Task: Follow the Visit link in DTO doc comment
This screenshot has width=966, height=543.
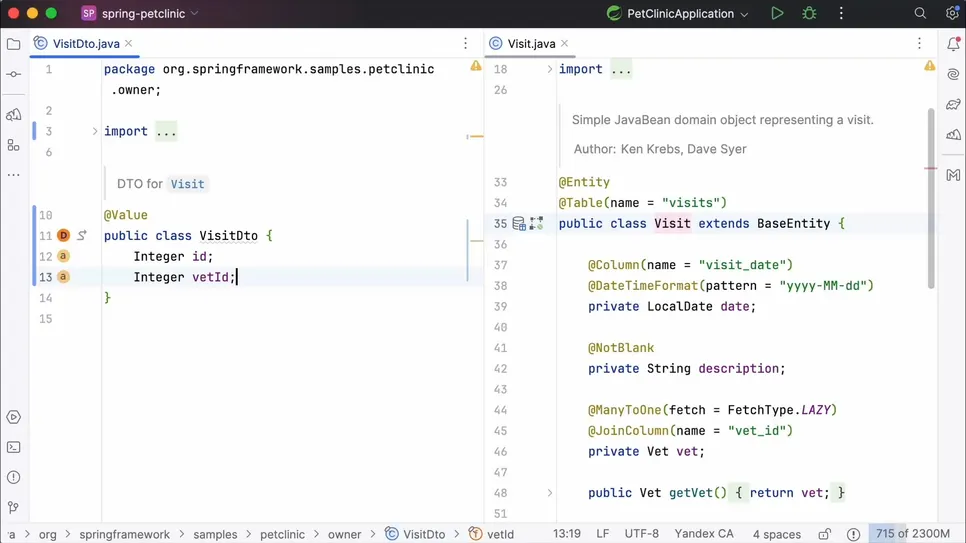Action: [187, 184]
